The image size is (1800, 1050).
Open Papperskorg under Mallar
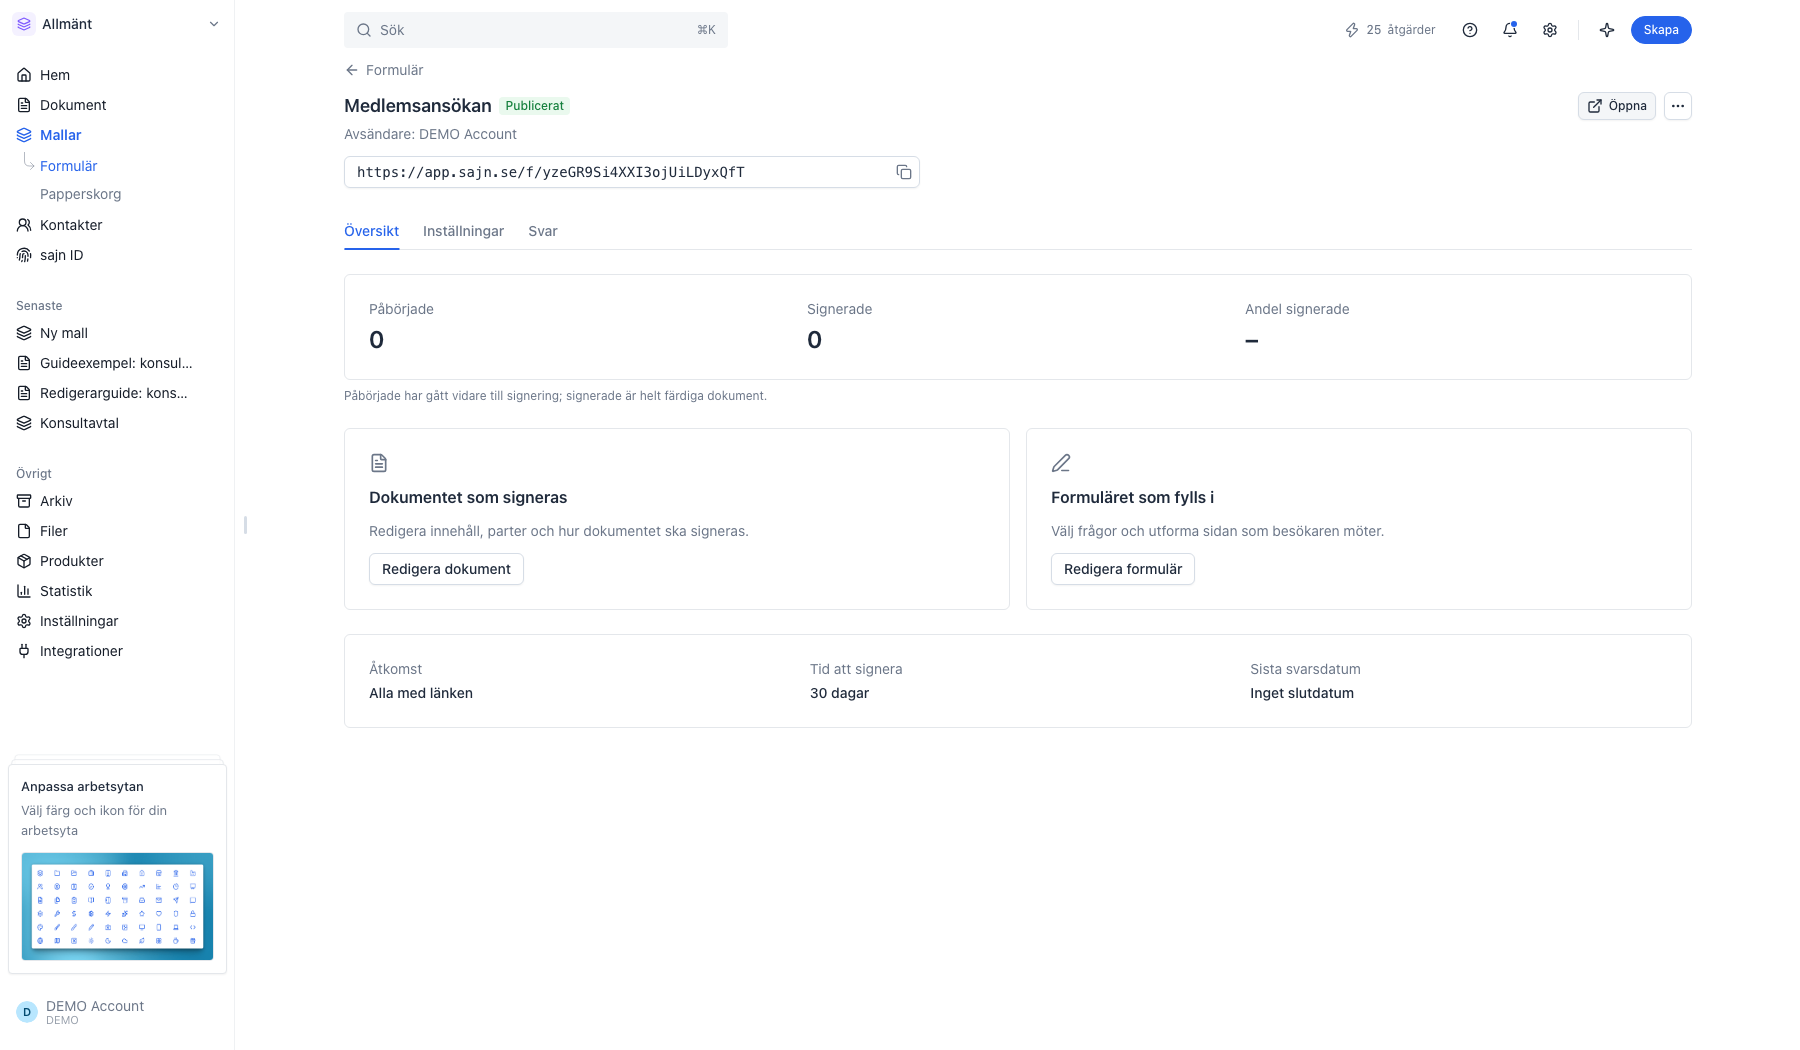tap(80, 194)
